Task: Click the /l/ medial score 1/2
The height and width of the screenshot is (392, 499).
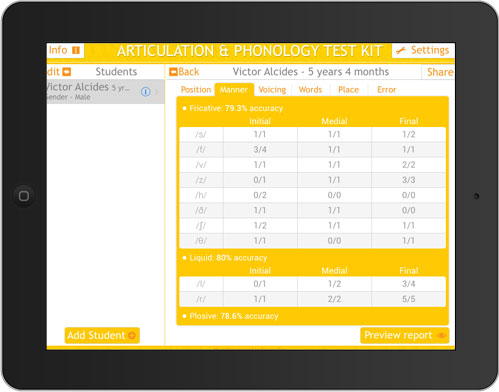Action: click(x=334, y=284)
